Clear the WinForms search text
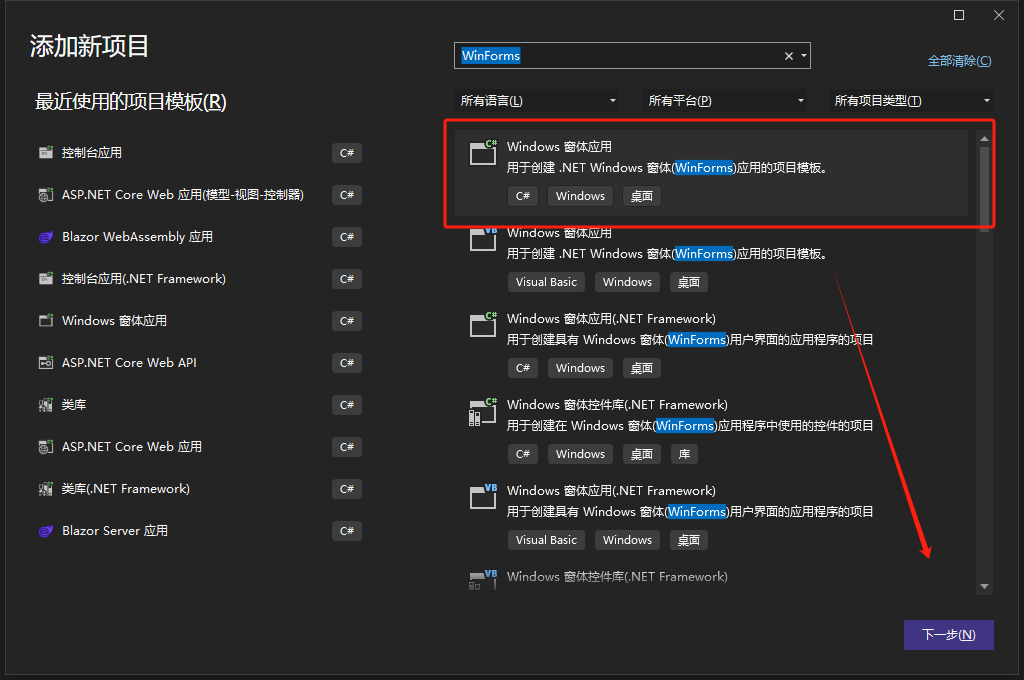The image size is (1024, 680). 789,56
